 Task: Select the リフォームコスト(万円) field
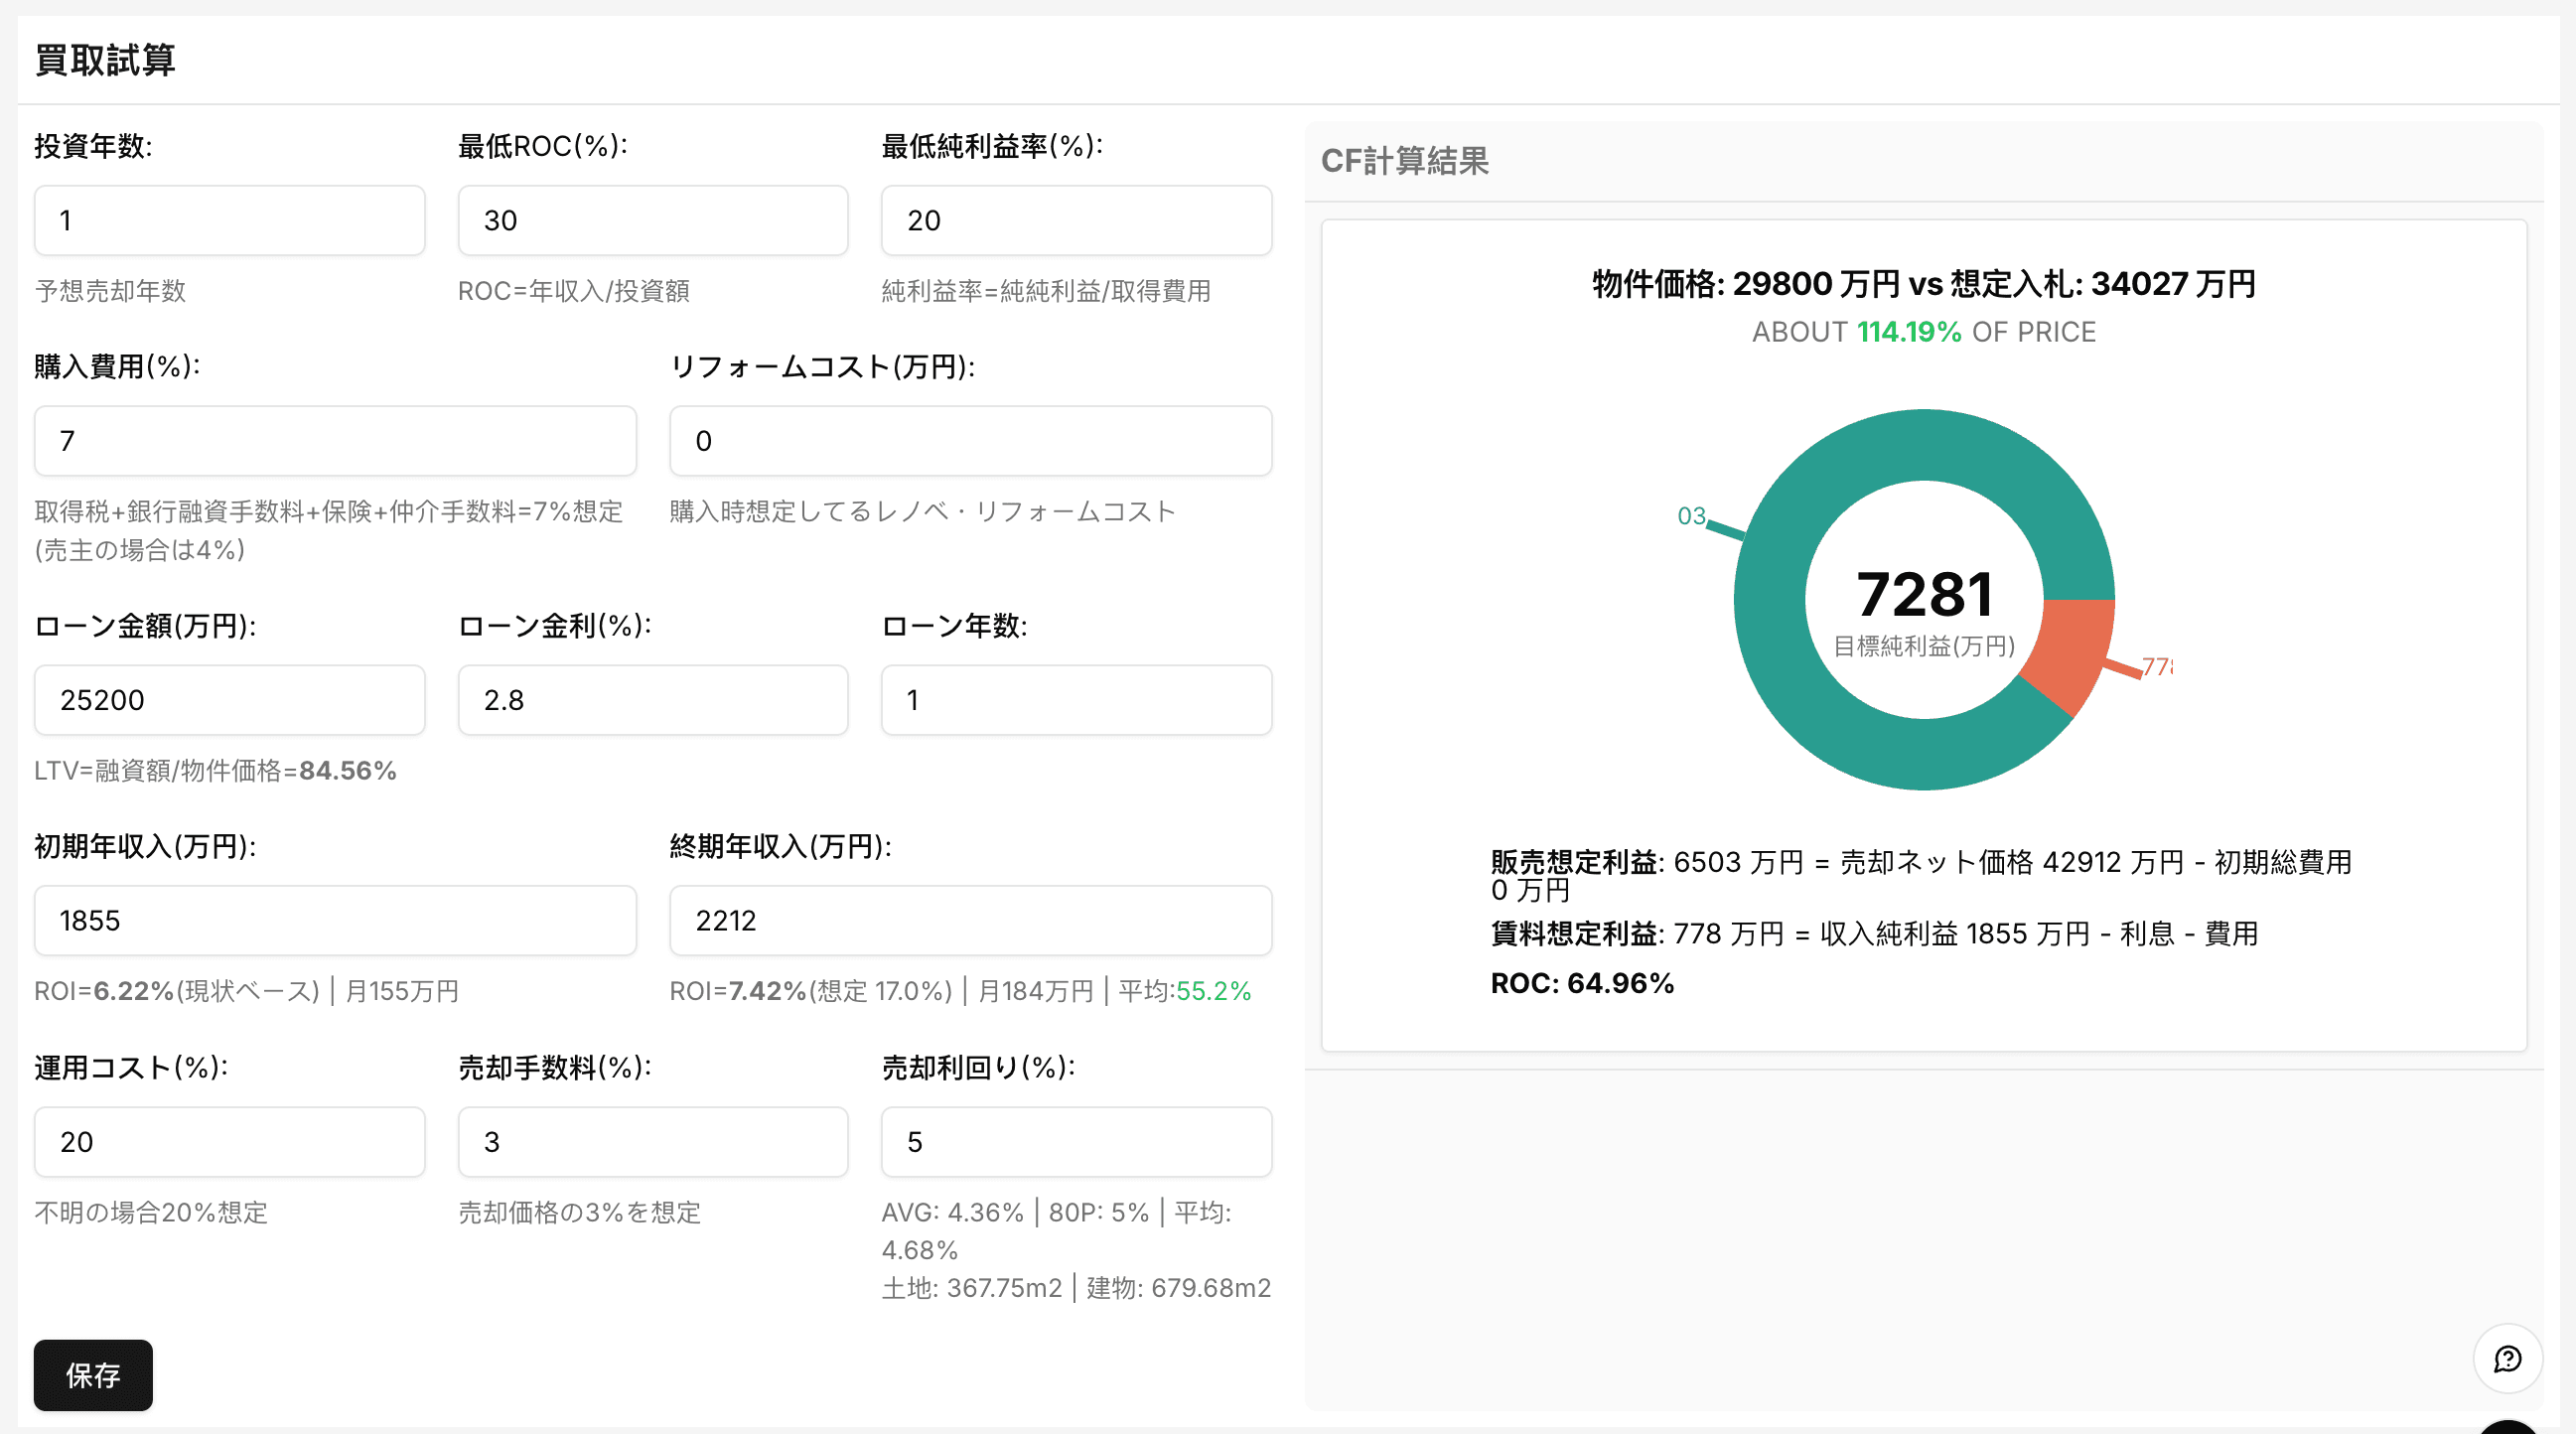point(971,441)
